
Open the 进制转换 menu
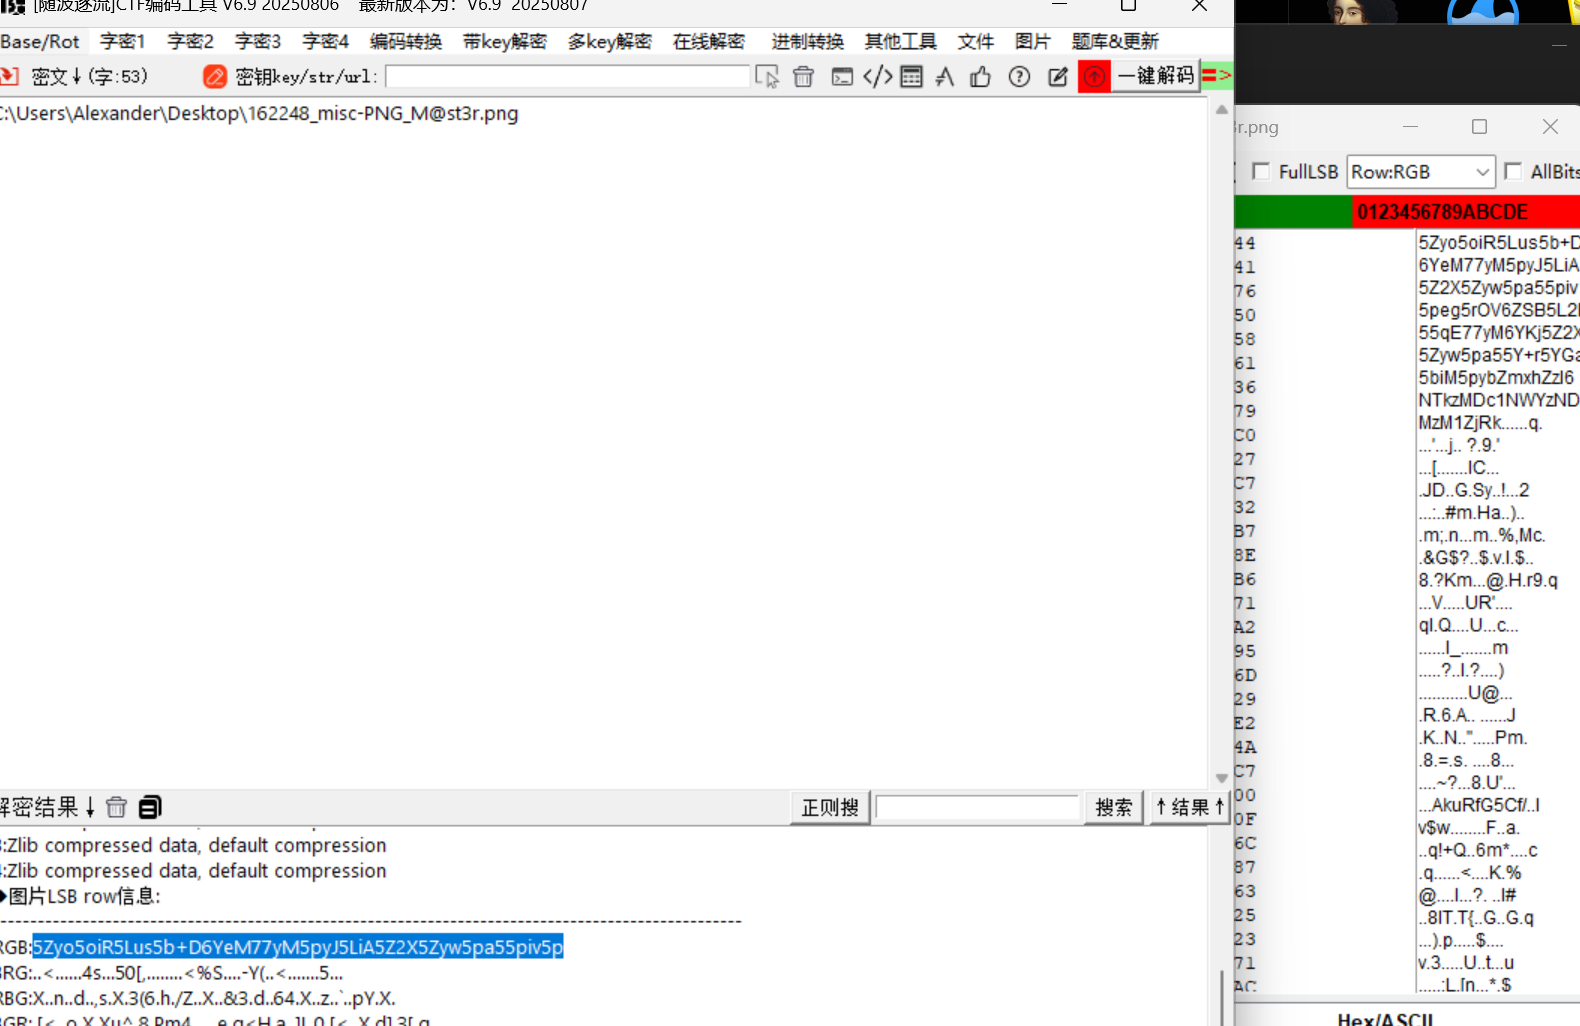click(808, 41)
